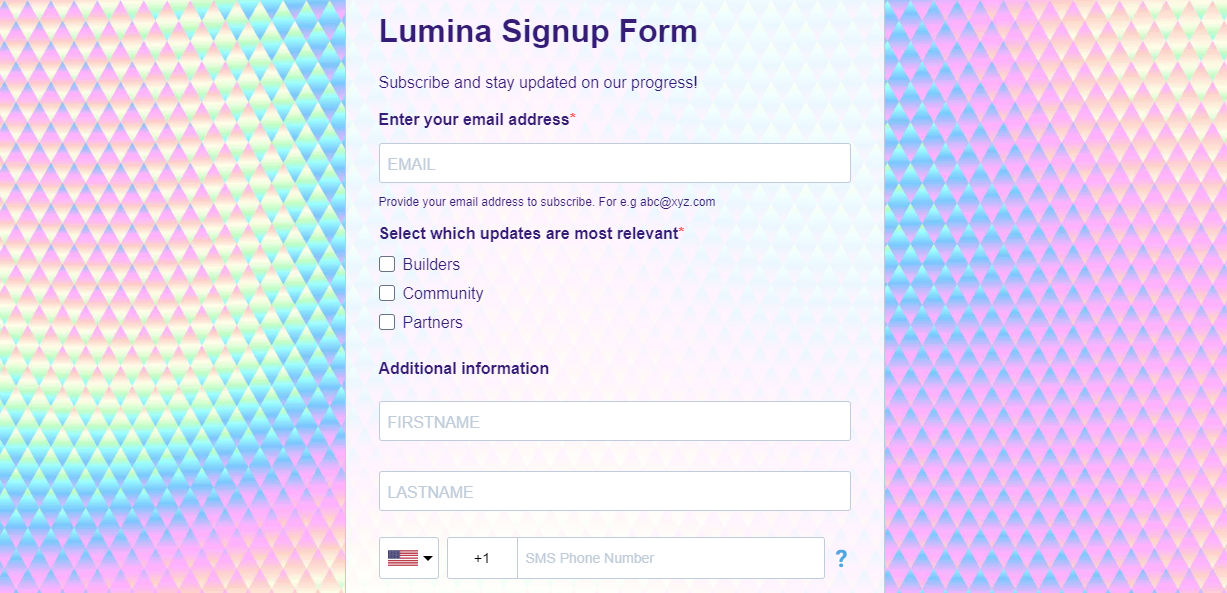Click the "Community" label text
This screenshot has height=593, width=1227.
click(x=443, y=293)
